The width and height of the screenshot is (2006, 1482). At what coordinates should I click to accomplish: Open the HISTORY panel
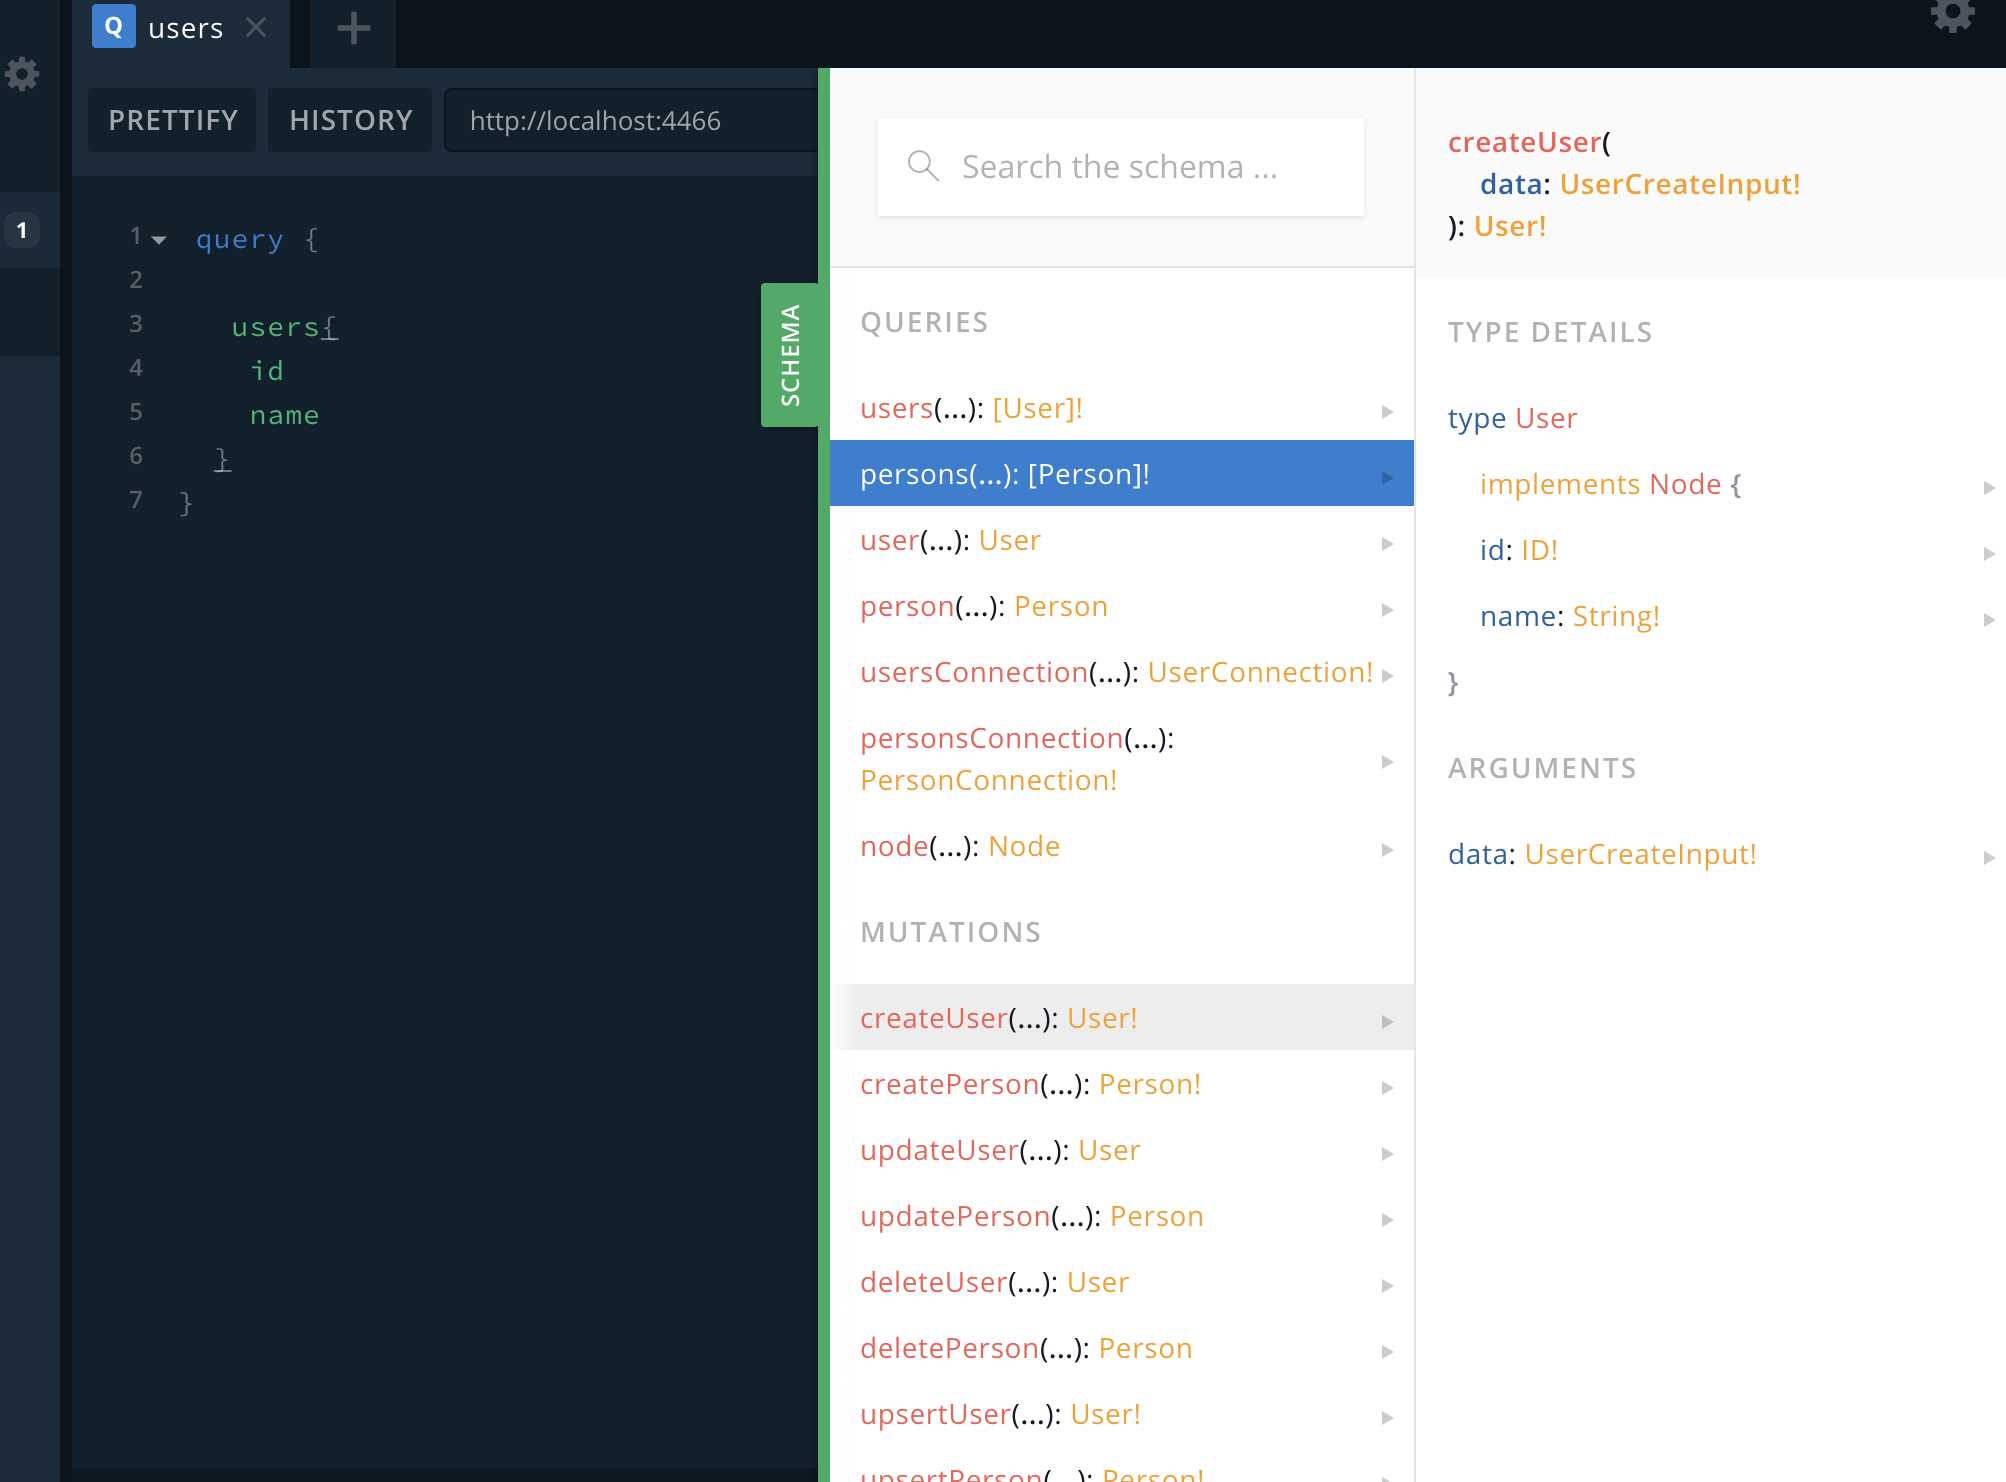coord(350,120)
